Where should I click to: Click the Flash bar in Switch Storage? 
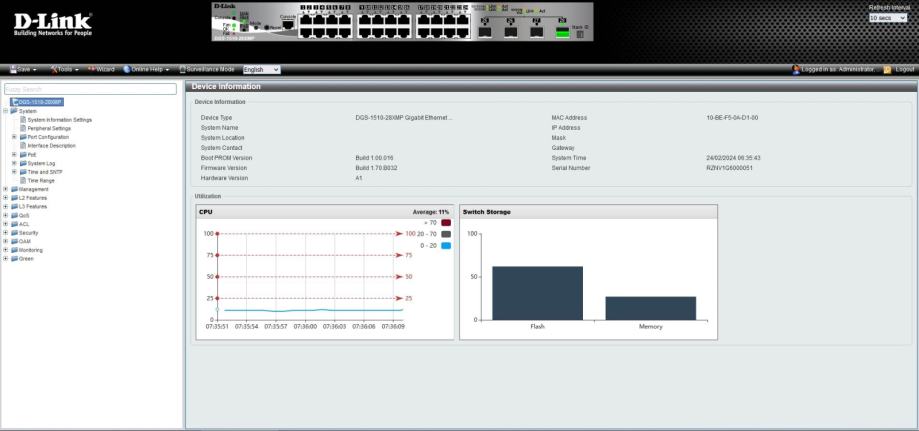coord(537,292)
